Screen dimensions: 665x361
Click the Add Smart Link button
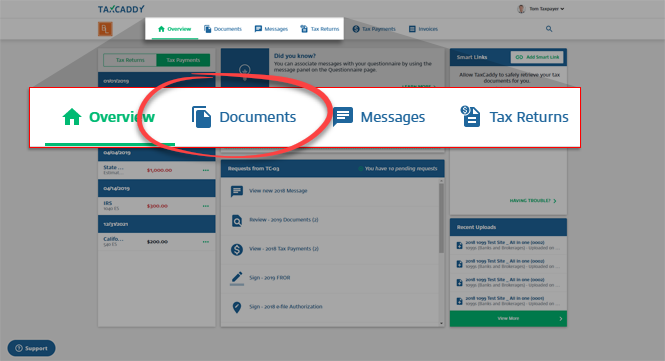click(537, 57)
